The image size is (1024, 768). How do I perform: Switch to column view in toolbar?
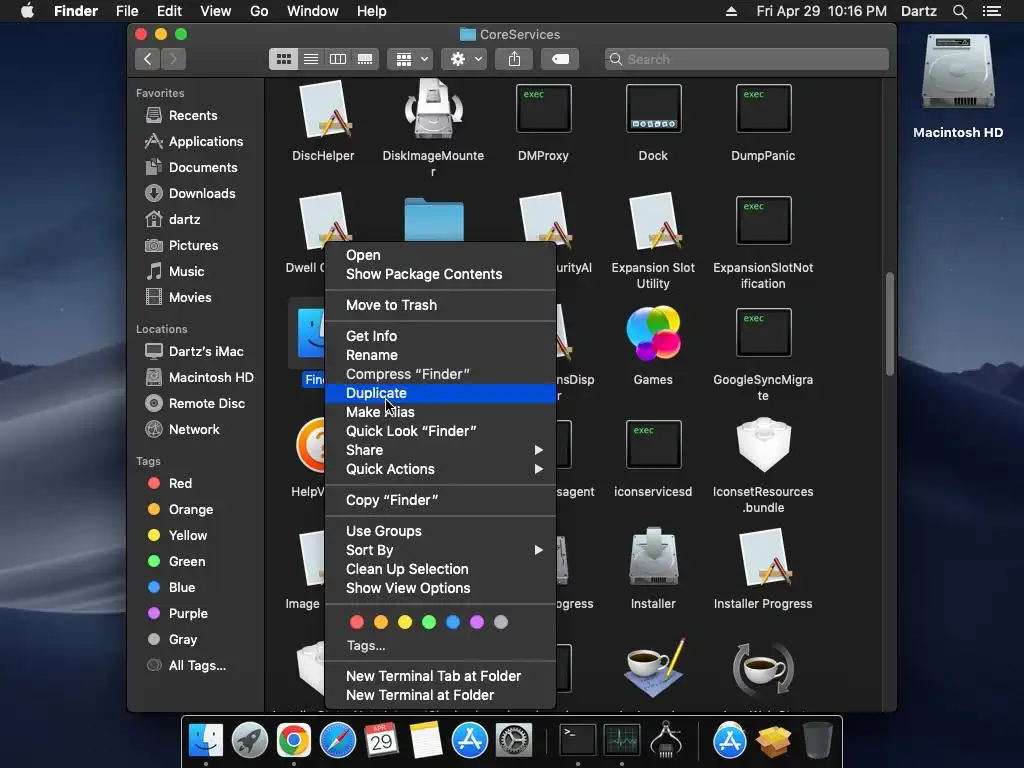(338, 59)
